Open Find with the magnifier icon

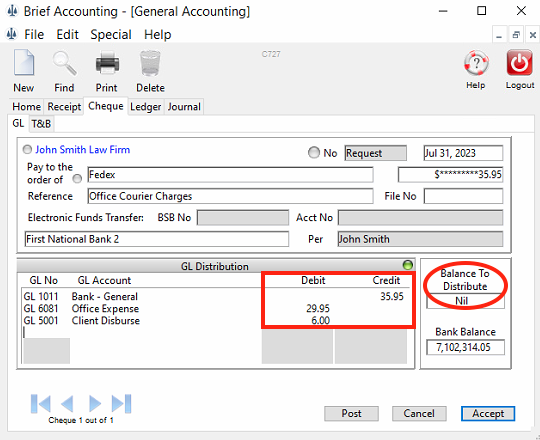(64, 63)
